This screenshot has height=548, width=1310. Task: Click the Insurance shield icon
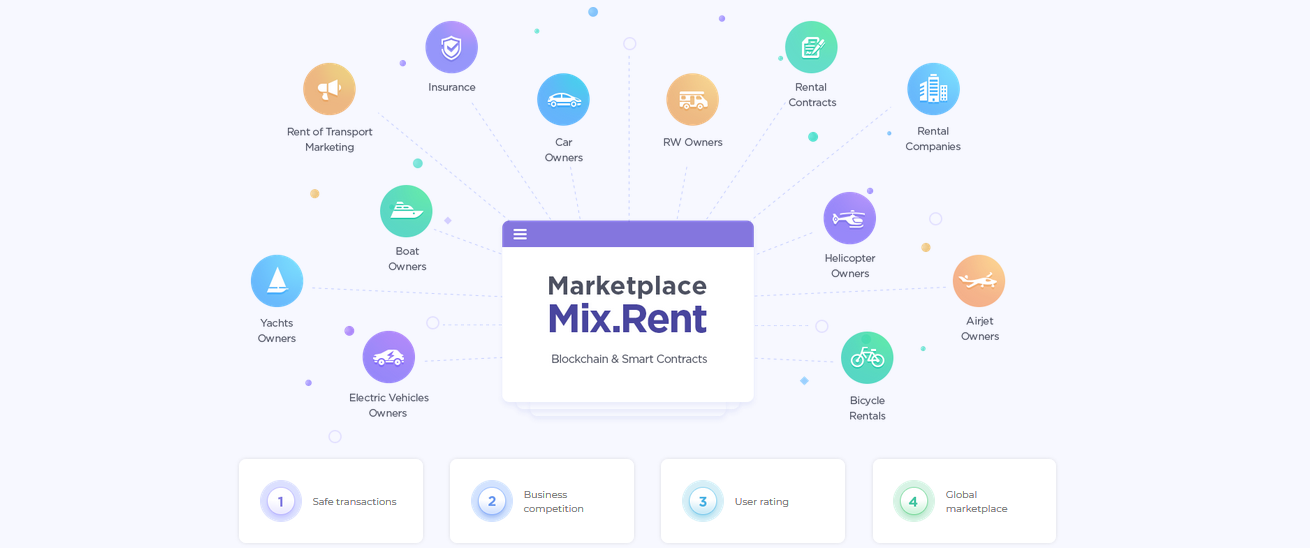pos(452,47)
